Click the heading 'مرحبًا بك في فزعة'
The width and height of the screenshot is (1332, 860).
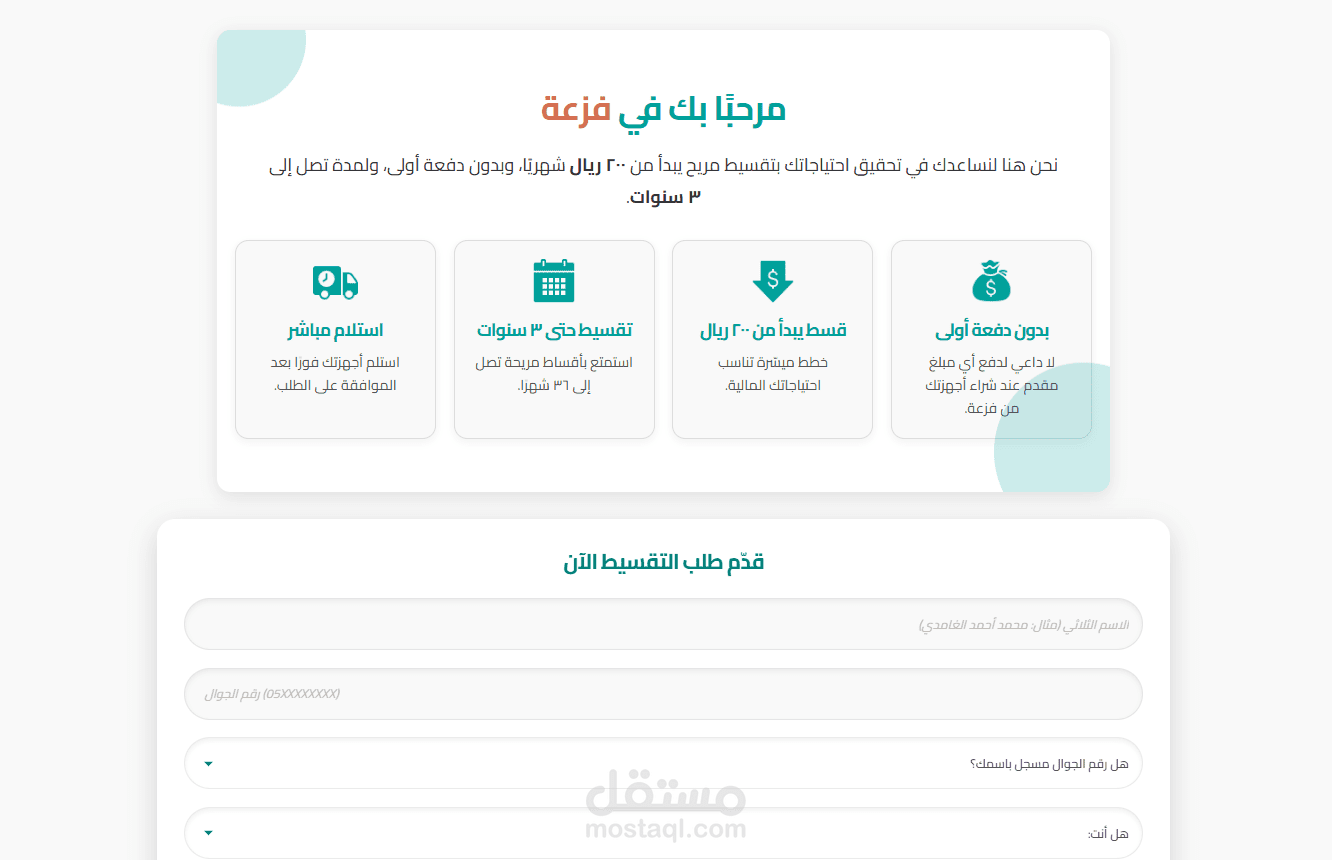coord(664,110)
